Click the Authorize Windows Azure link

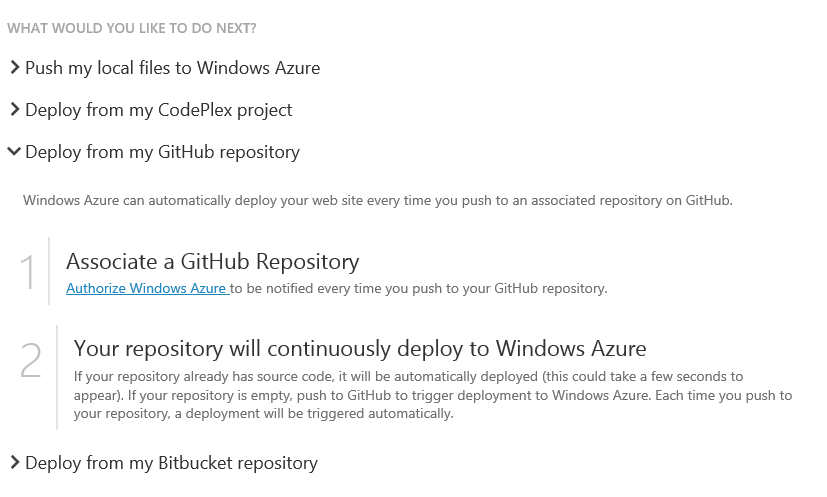click(x=146, y=289)
